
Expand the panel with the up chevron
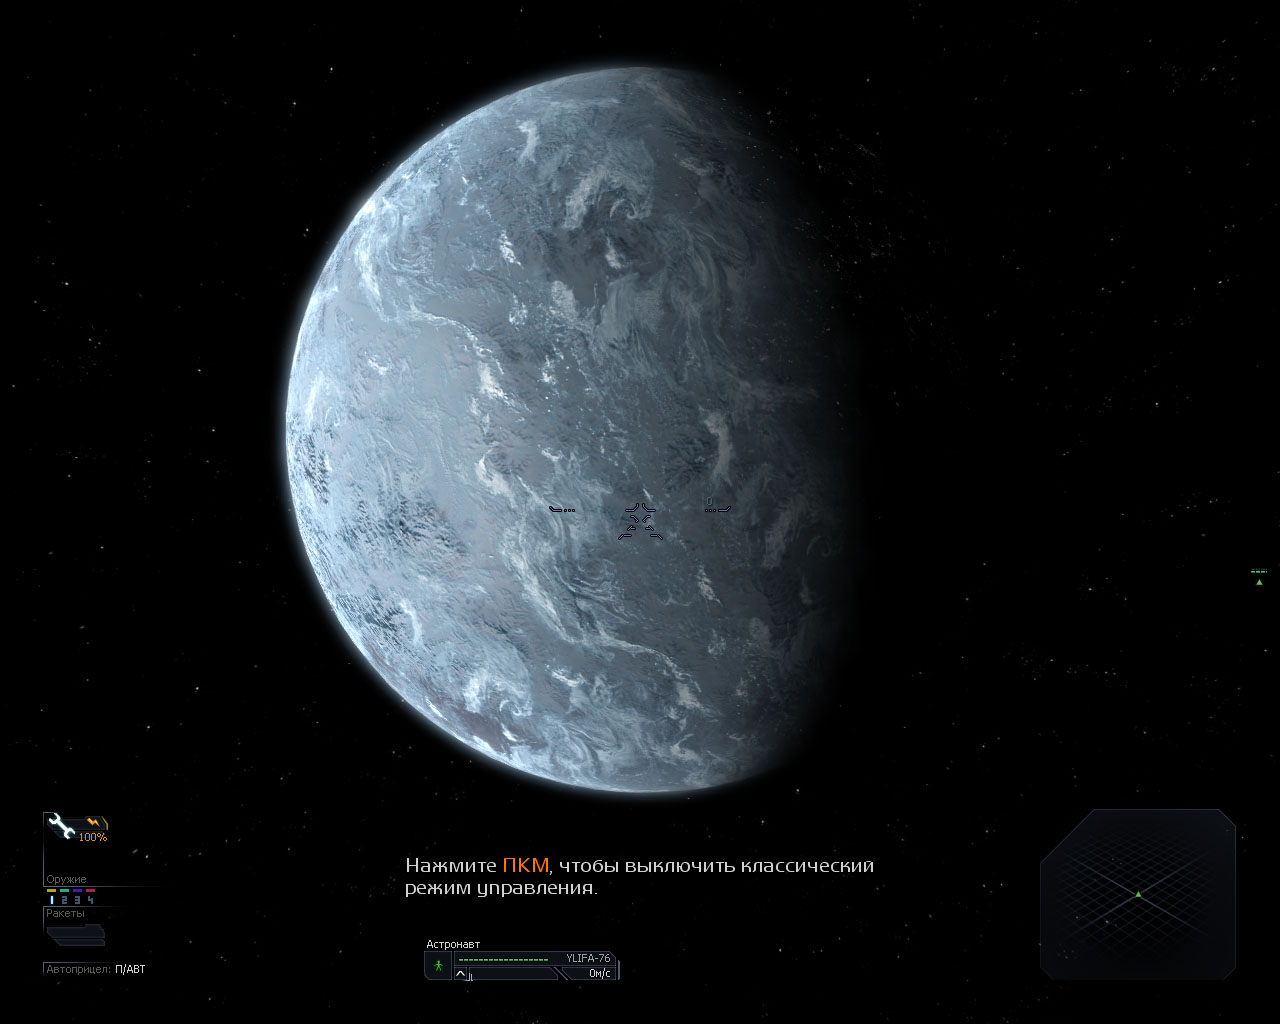pyautogui.click(x=461, y=973)
